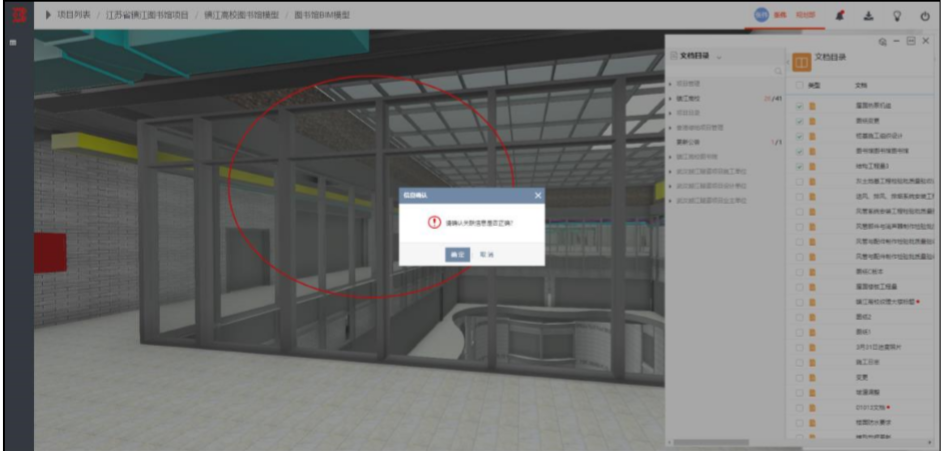Click the orange 文档目录 panel icon
The height and width of the screenshot is (451, 941).
coord(801,62)
